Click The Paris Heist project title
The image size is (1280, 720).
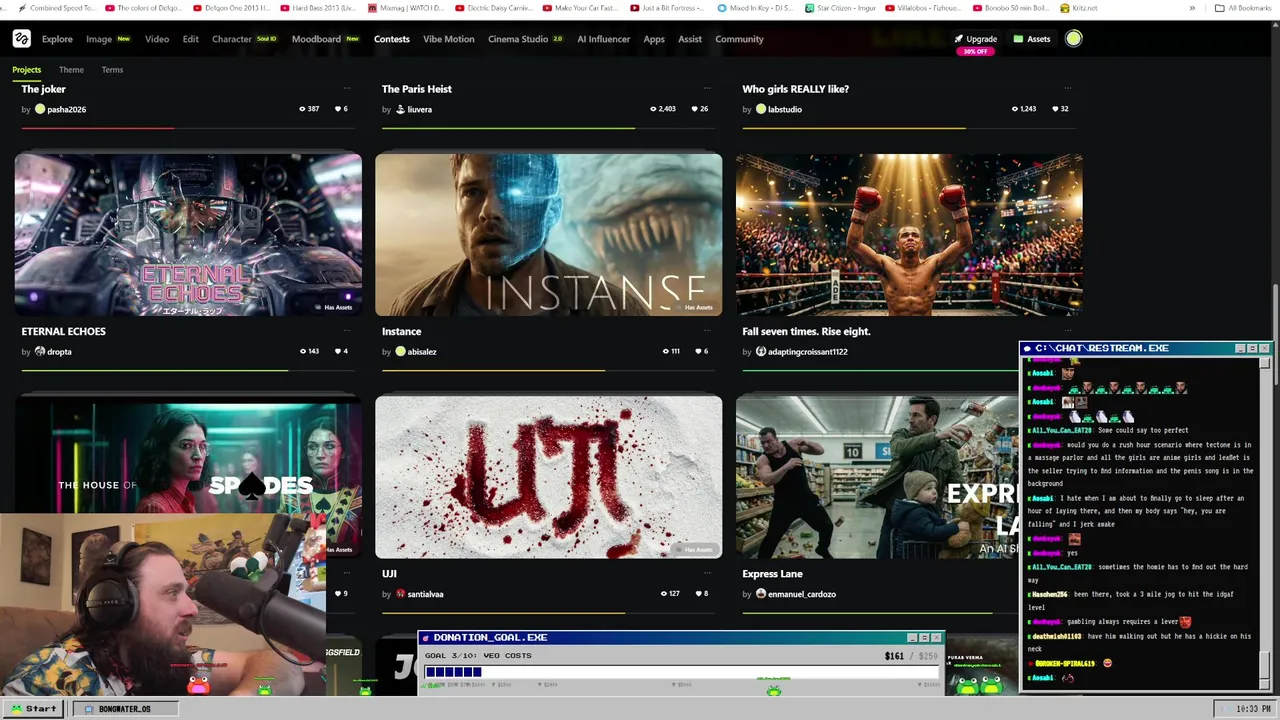tap(417, 89)
